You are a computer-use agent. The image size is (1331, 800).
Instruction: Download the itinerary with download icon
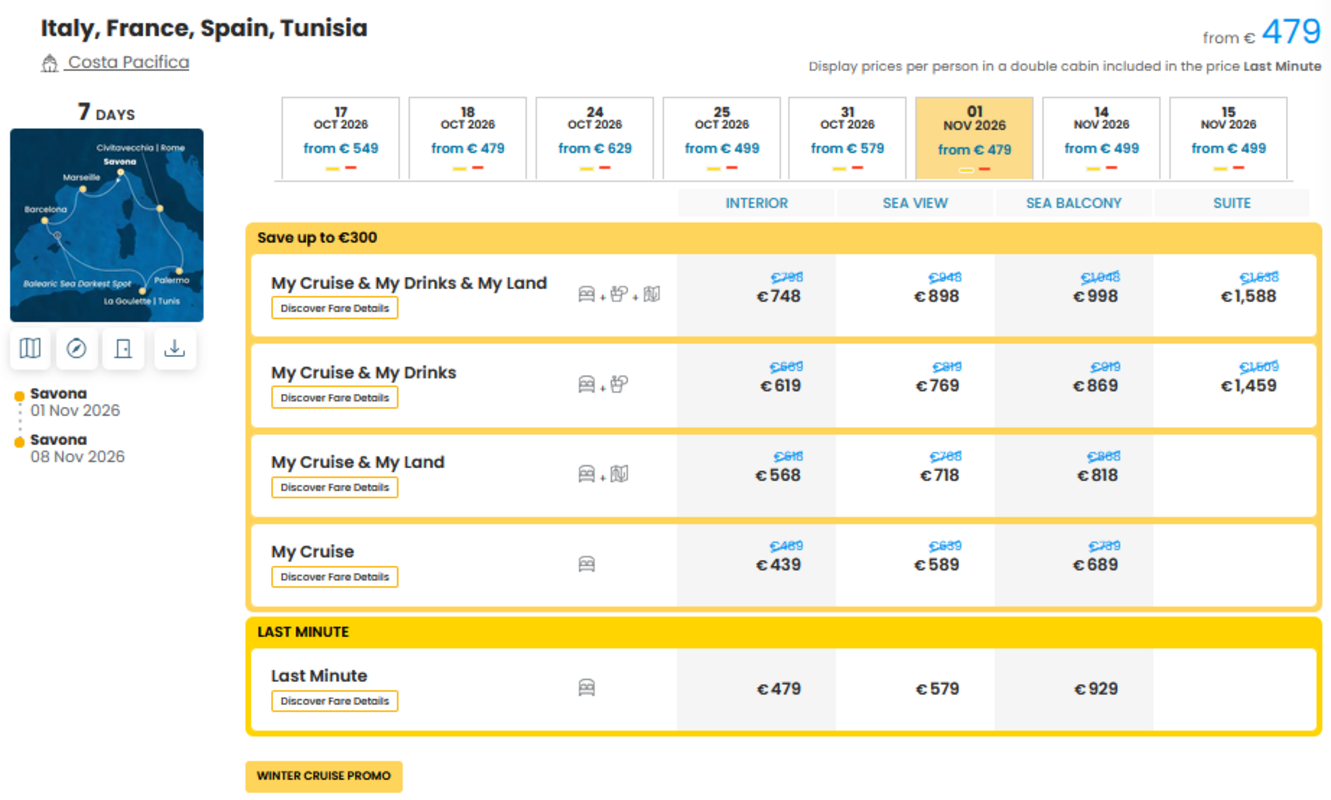pyautogui.click(x=175, y=348)
